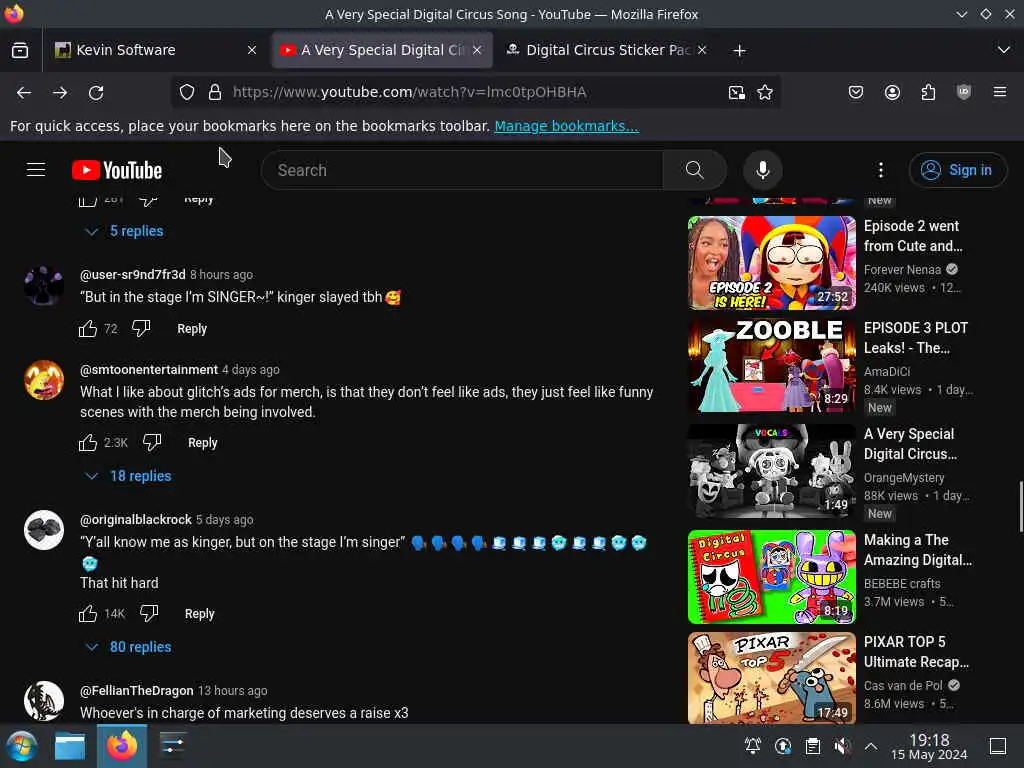The image size is (1024, 768).
Task: Show site security lock information
Action: point(215,92)
